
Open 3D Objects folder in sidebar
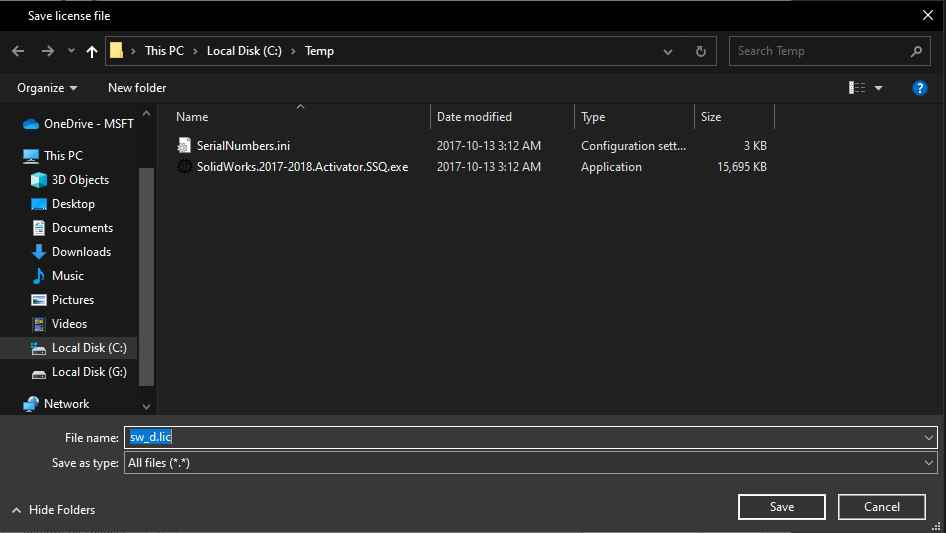click(80, 180)
